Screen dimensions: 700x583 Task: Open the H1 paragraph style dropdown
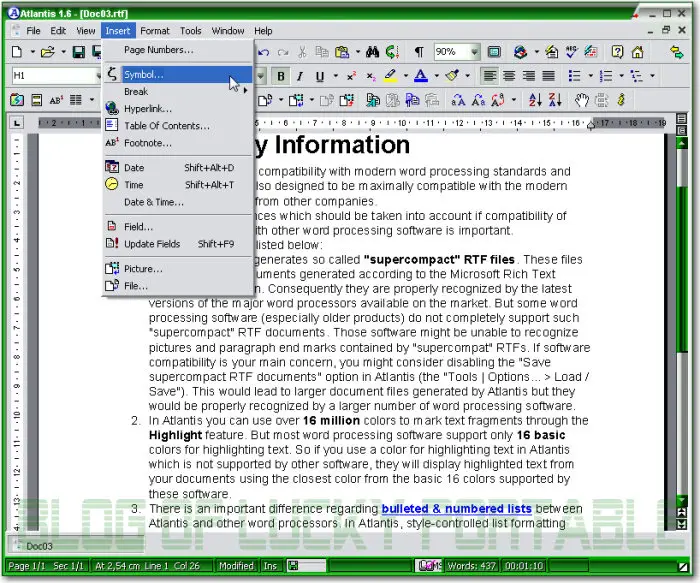[98, 76]
